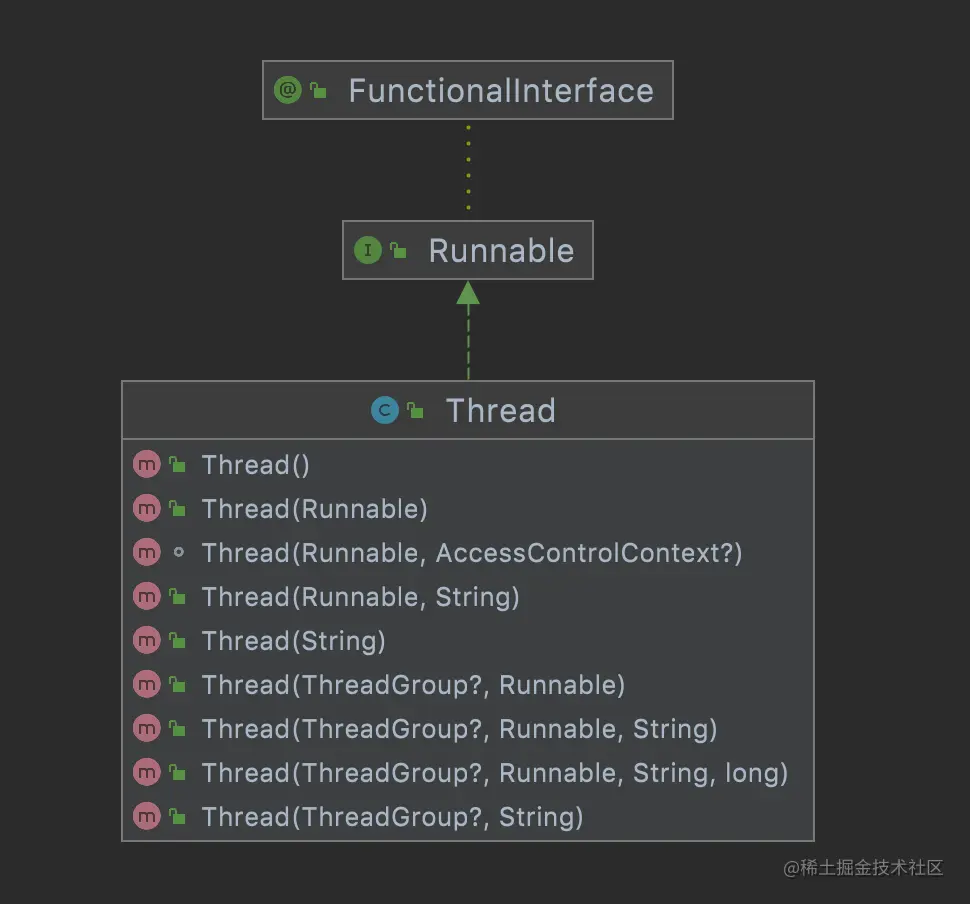This screenshot has width=970, height=904.
Task: Select the Thread(Runnable, String) constructor entry
Action: point(360,597)
